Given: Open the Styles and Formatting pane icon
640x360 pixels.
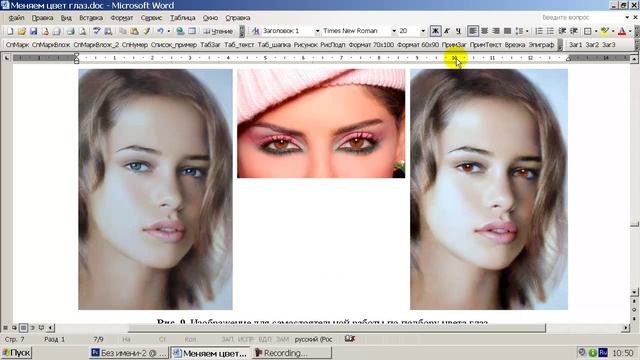Looking at the screenshot, I should coord(256,31).
